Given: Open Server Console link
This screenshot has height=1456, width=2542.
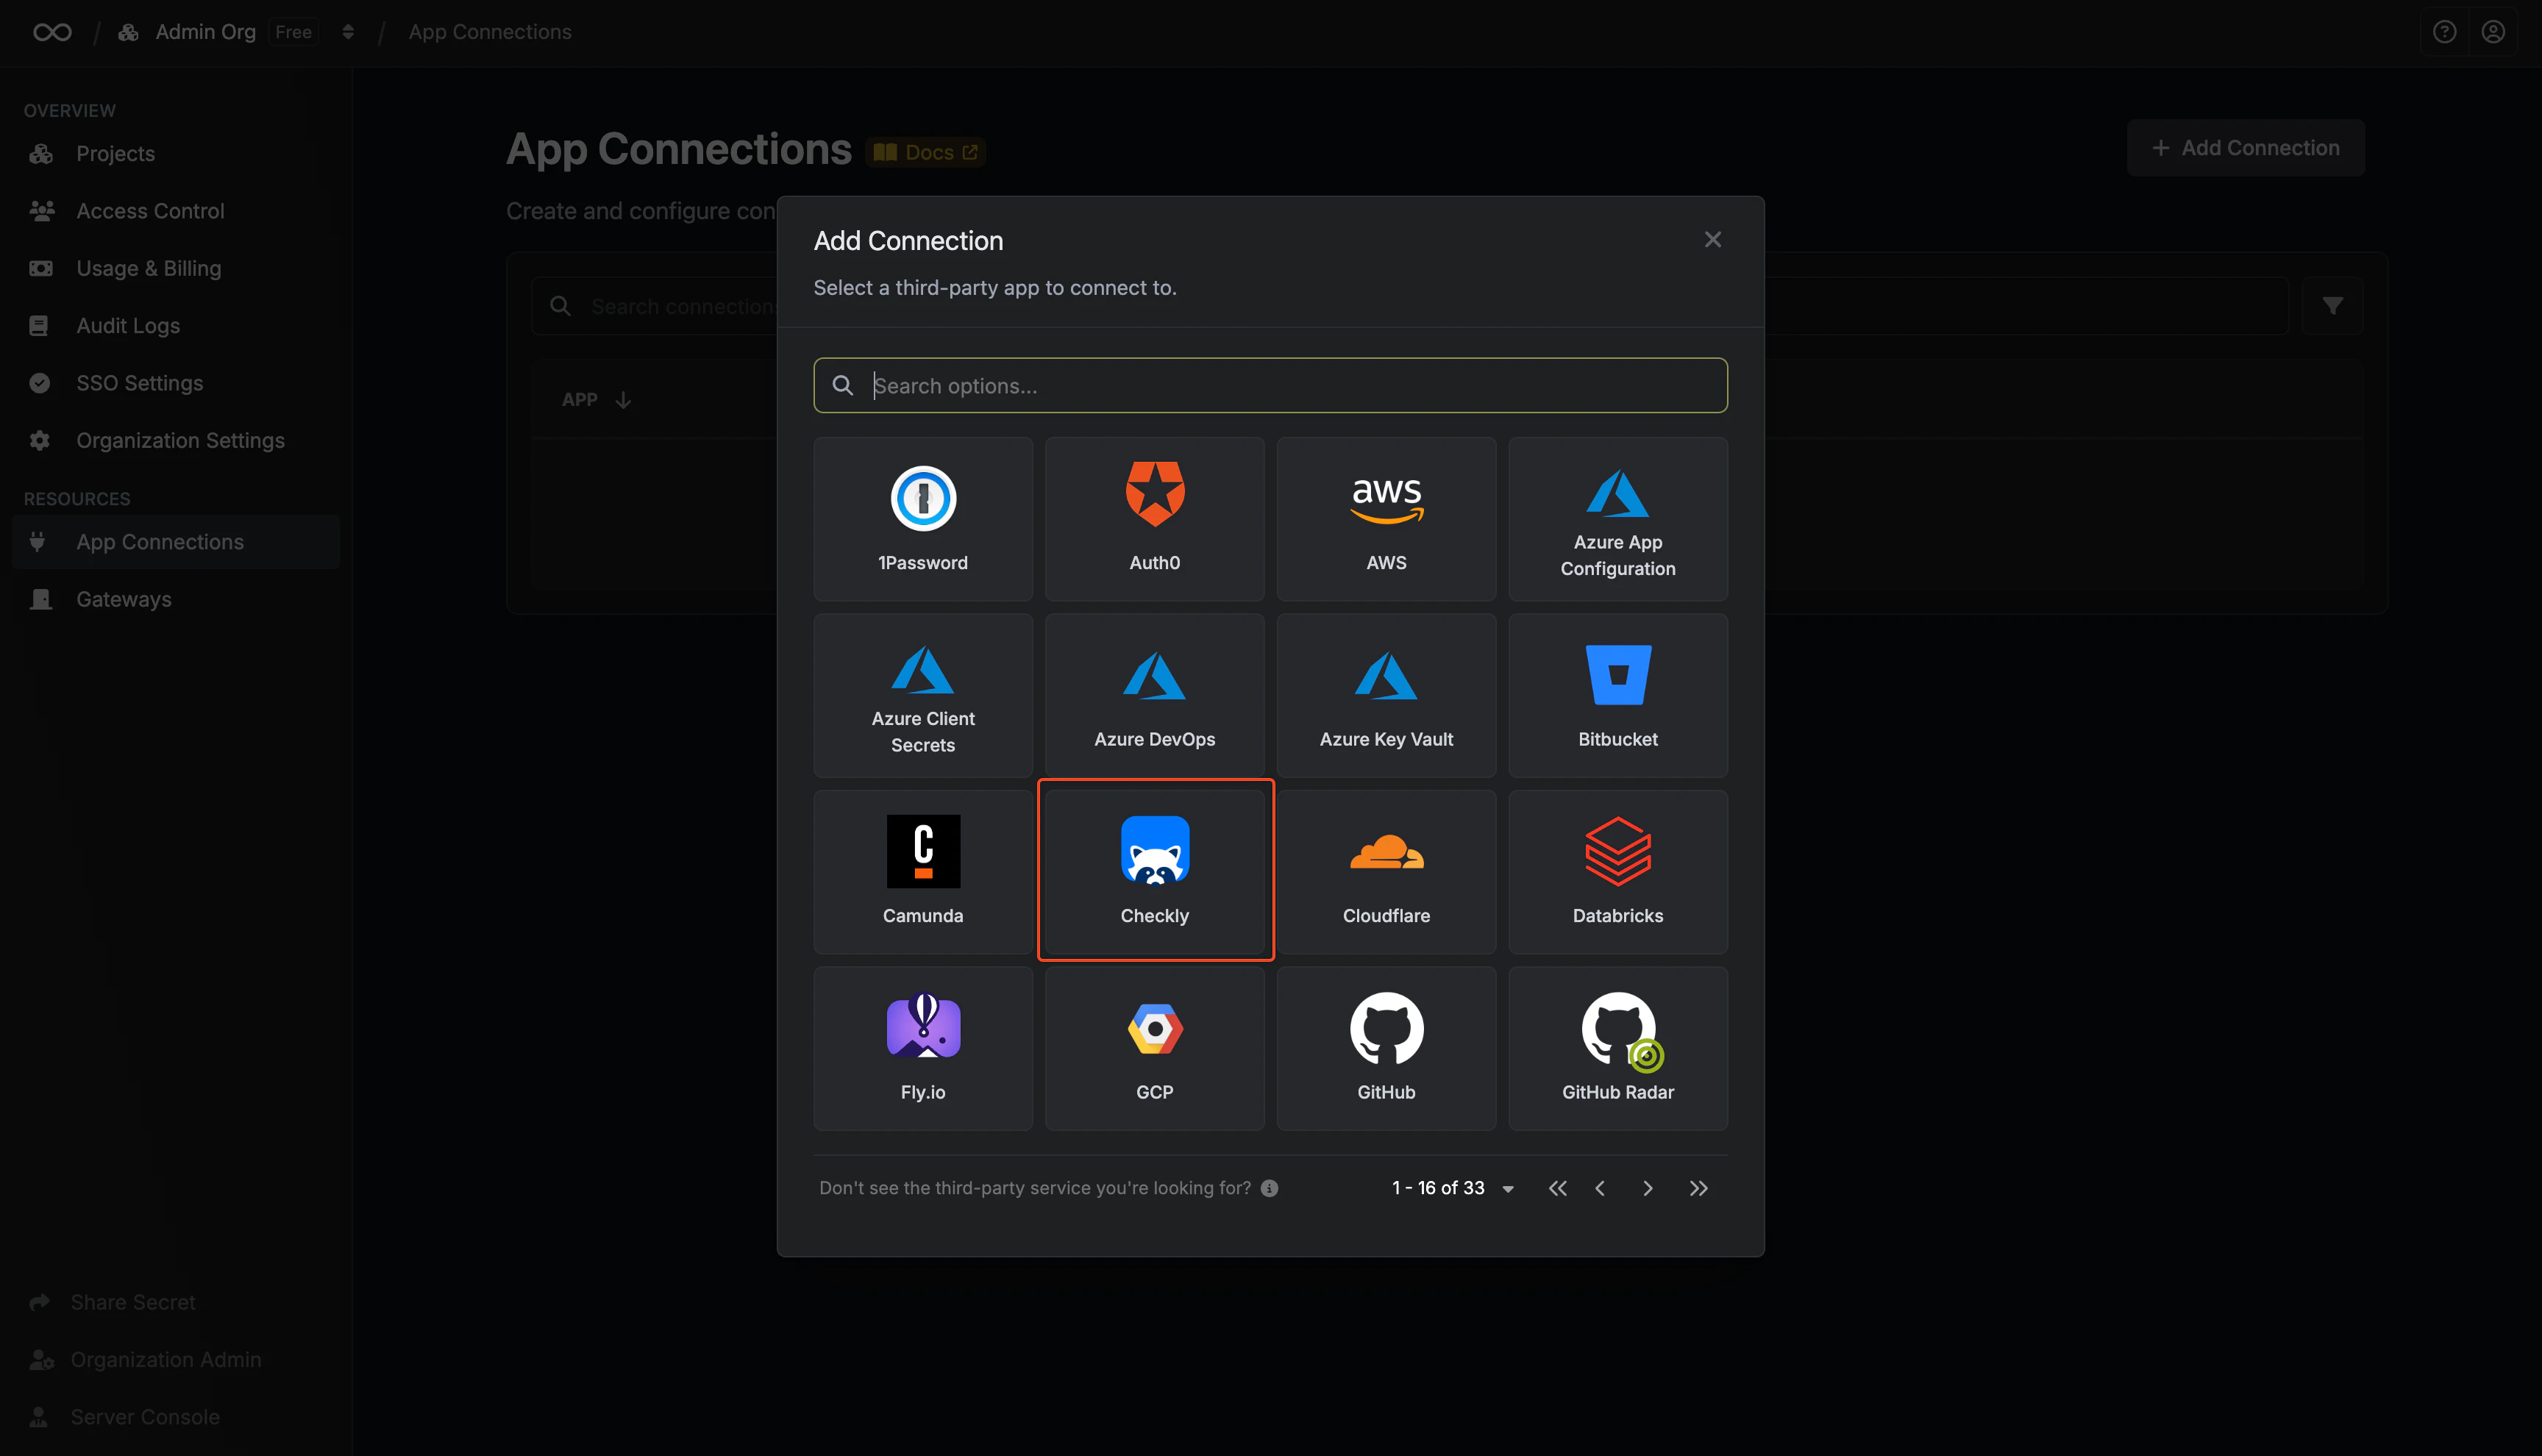Looking at the screenshot, I should pos(125,1417).
